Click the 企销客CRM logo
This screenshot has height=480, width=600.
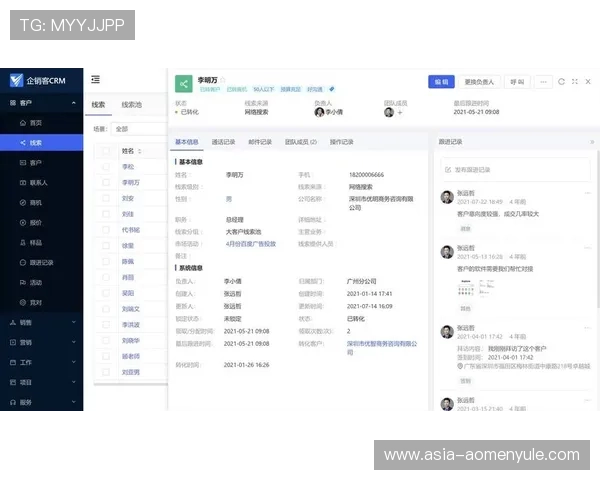[38, 80]
